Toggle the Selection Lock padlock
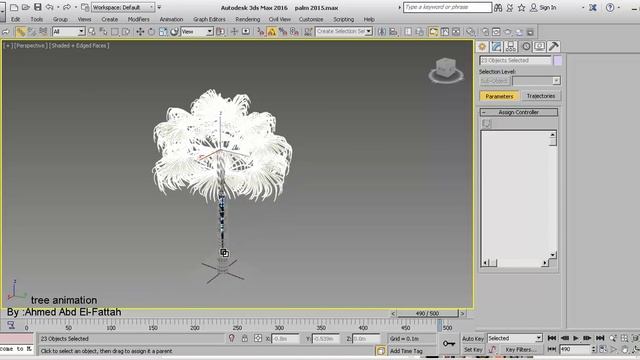 coord(244,338)
